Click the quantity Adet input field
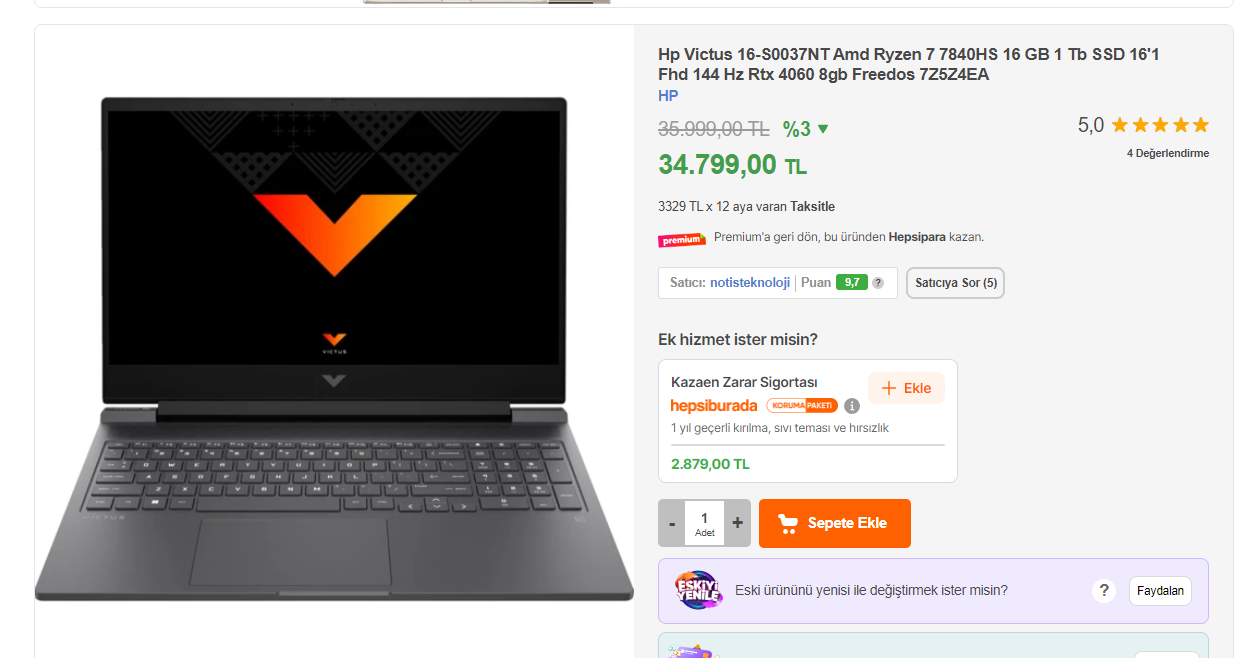The image size is (1260, 658). (705, 523)
